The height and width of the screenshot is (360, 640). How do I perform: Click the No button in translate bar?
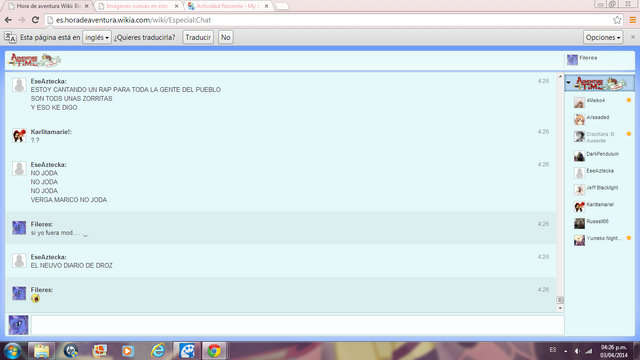226,37
